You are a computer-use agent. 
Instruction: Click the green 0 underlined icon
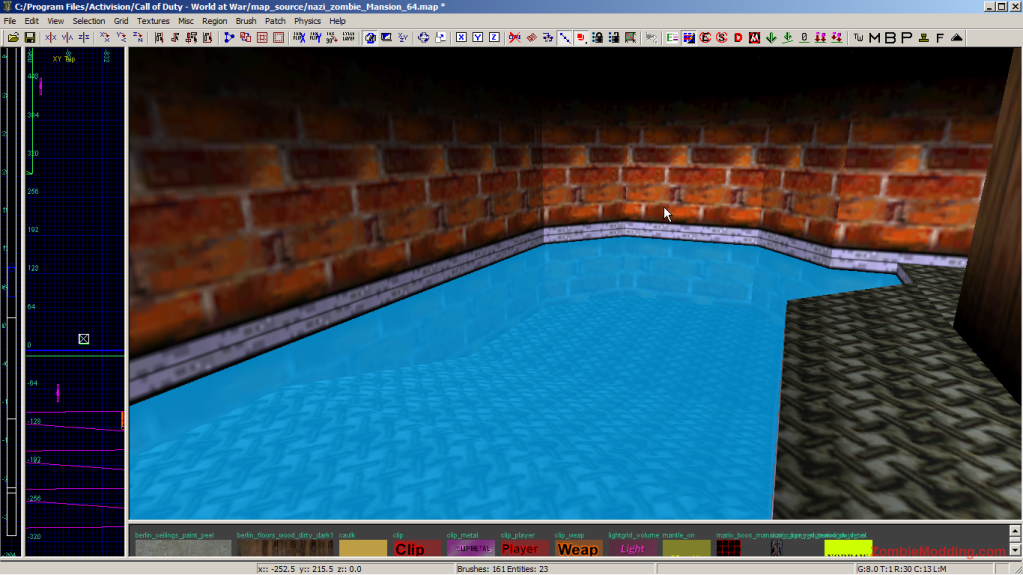point(804,38)
